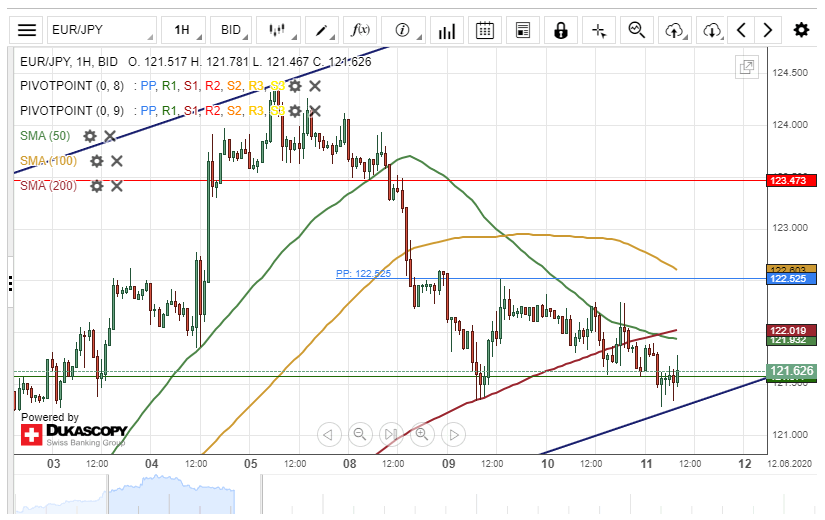
Task: Open the f(x) indicators menu
Action: (360, 30)
